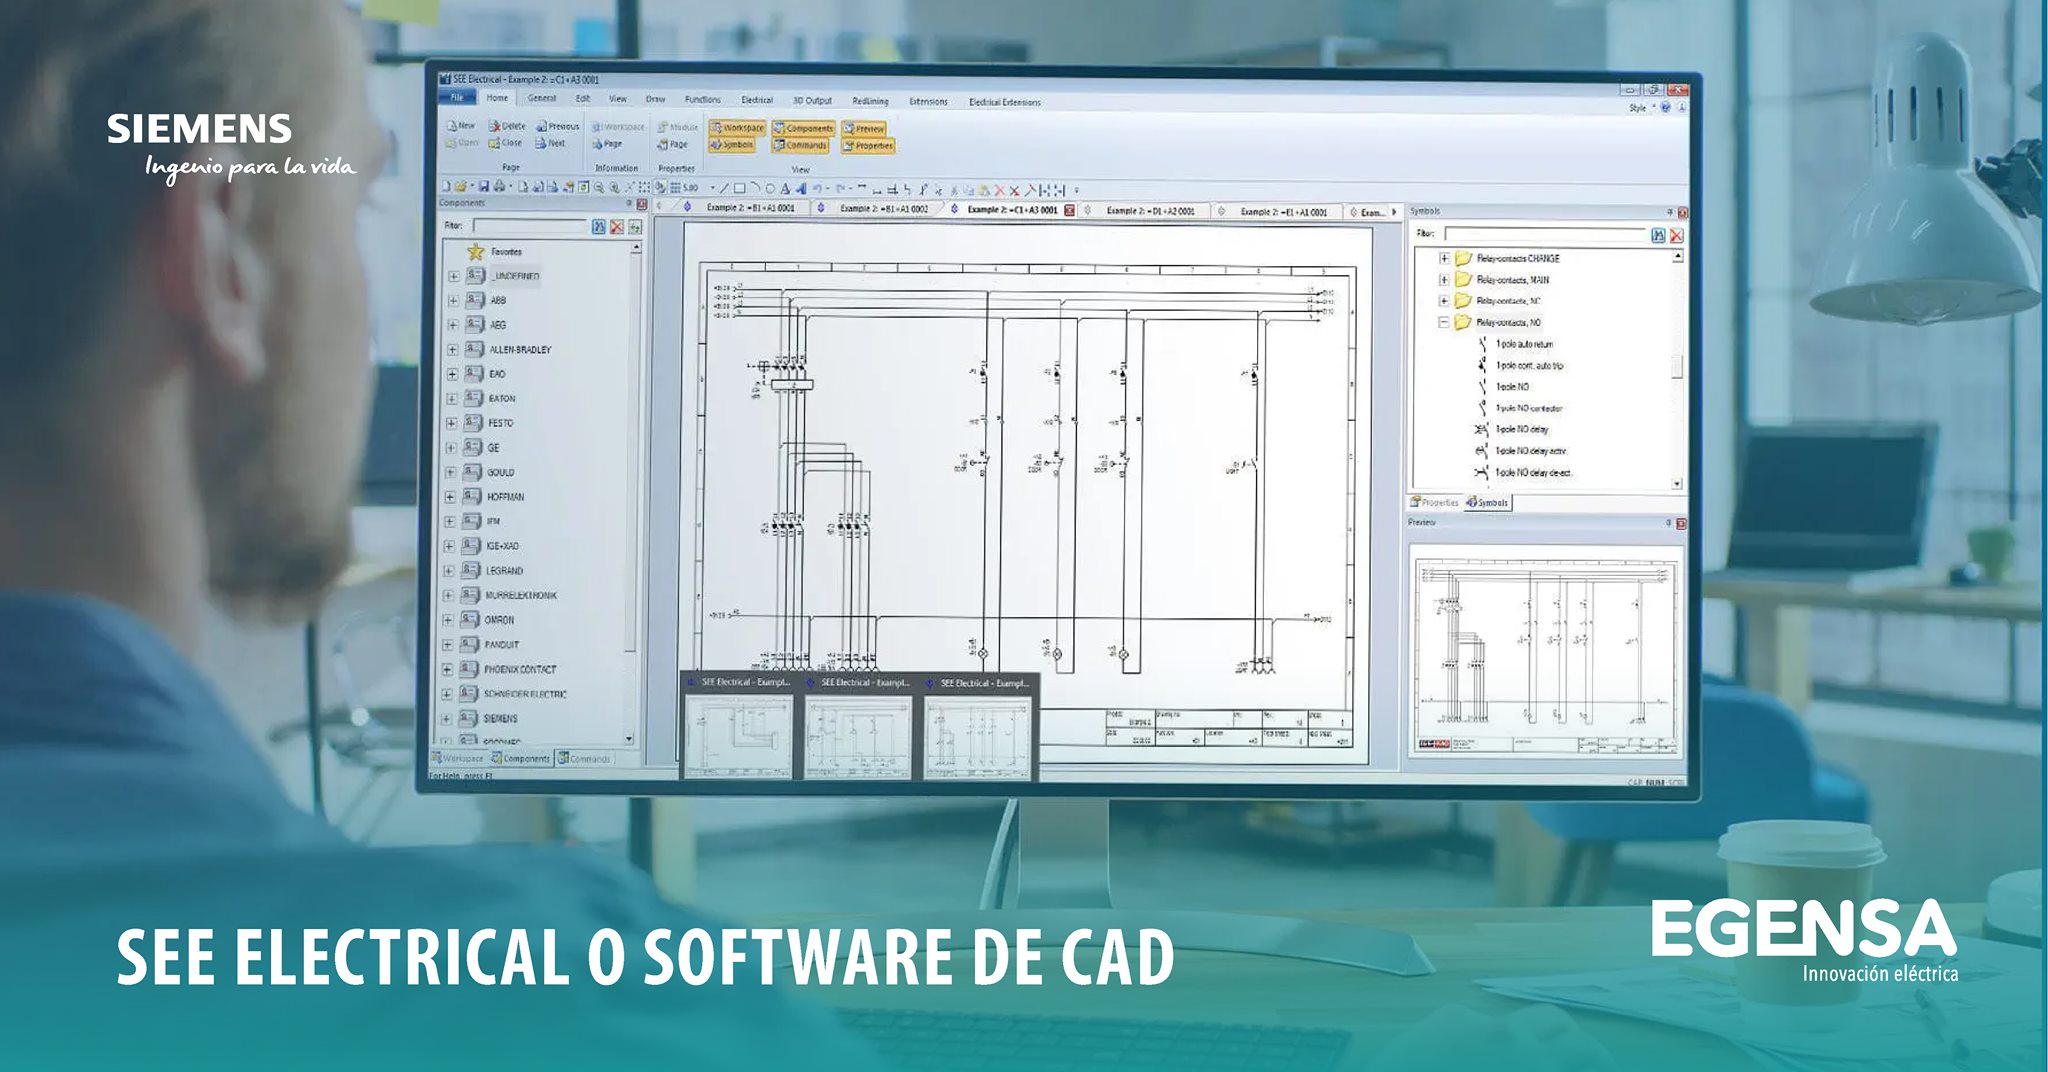Toggle Workspace view button in View group
The image size is (2048, 1072).
click(x=737, y=128)
